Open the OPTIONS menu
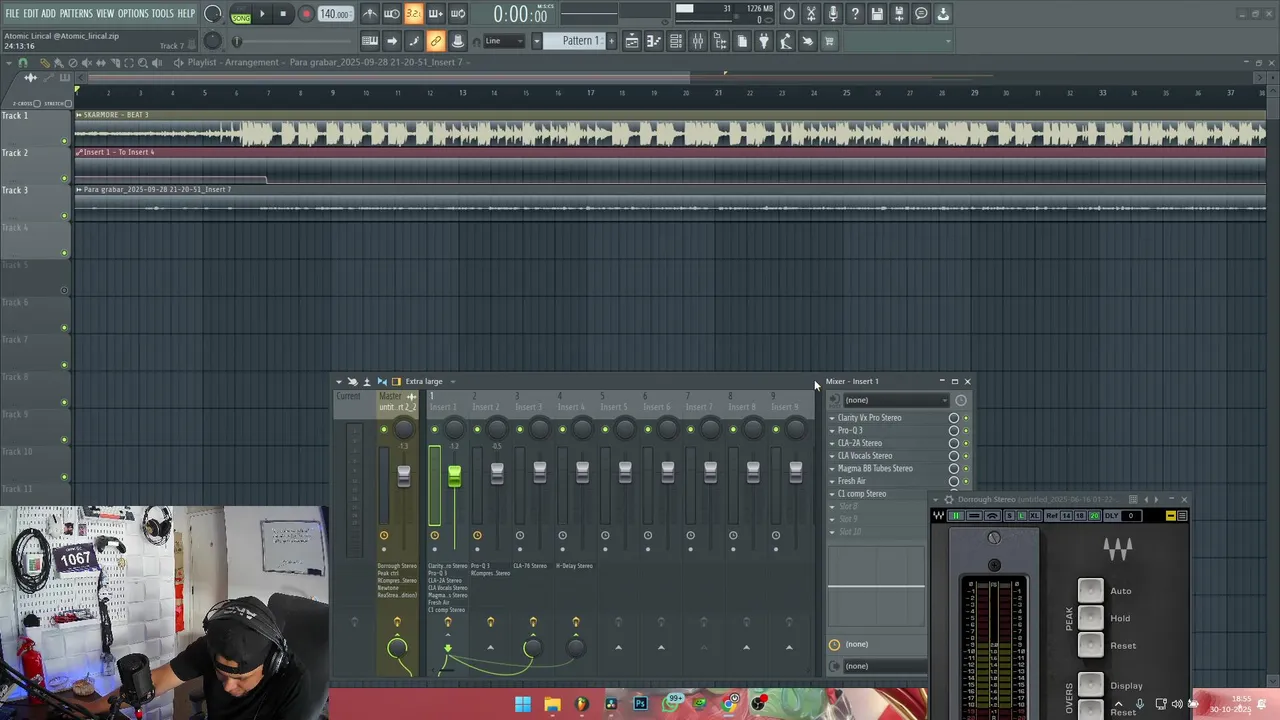The image size is (1280, 720). pyautogui.click(x=133, y=13)
